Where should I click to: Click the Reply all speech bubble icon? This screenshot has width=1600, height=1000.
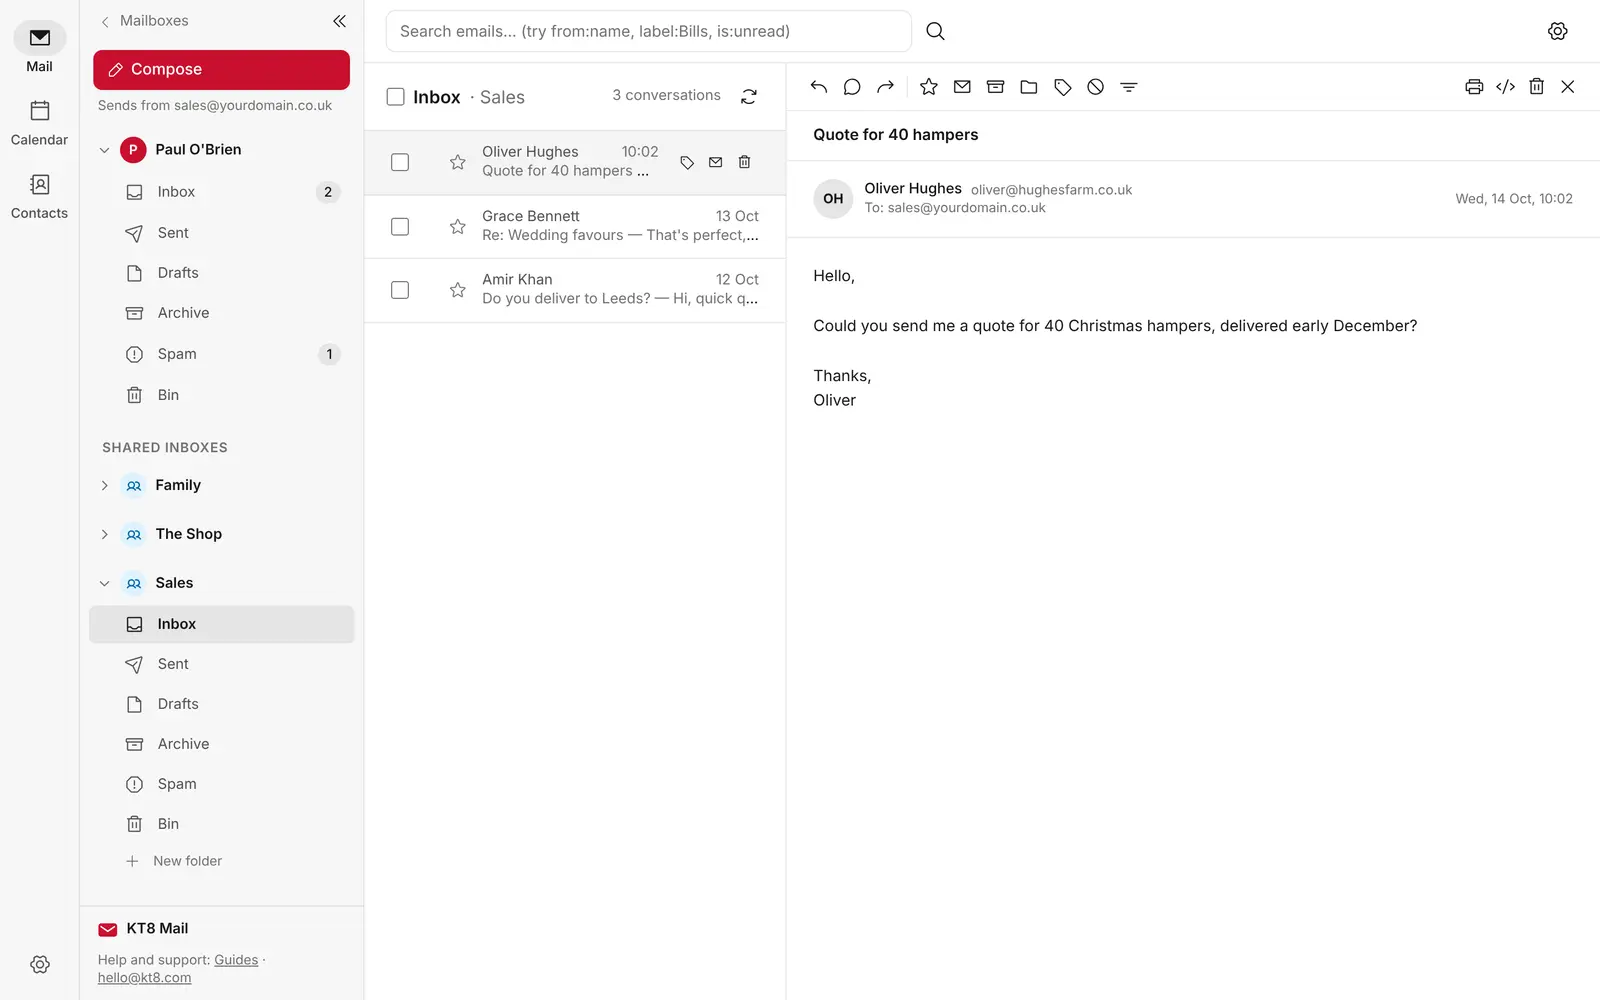point(852,87)
